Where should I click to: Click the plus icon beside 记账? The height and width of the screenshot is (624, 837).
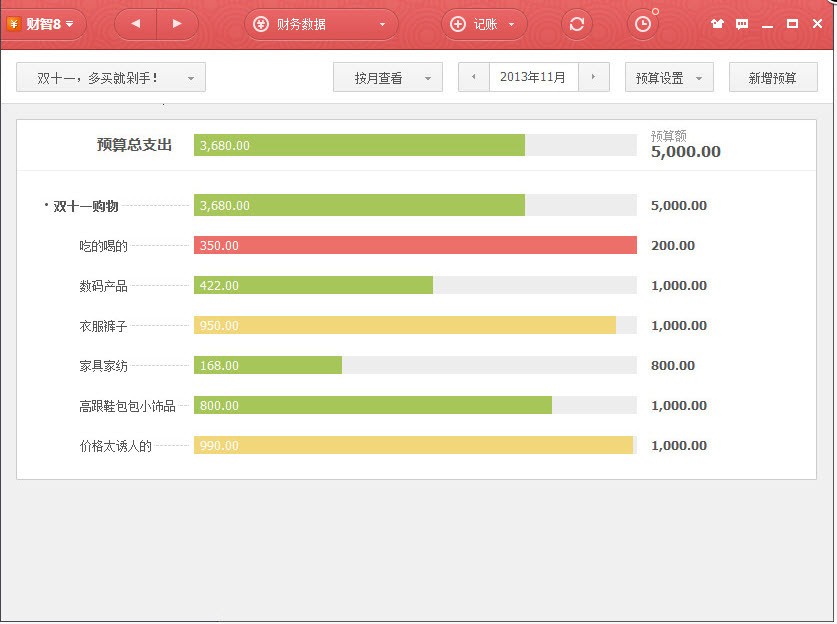click(x=458, y=24)
